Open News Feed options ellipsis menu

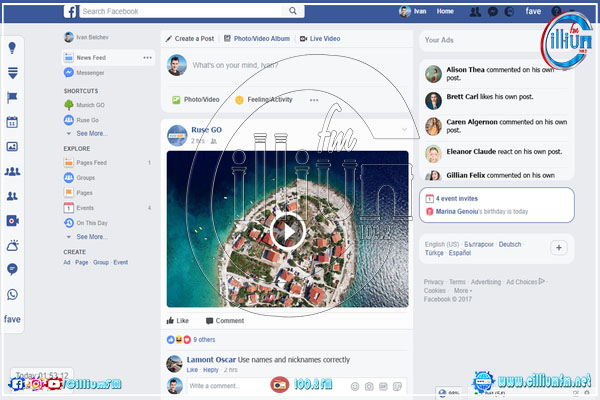[x=148, y=58]
